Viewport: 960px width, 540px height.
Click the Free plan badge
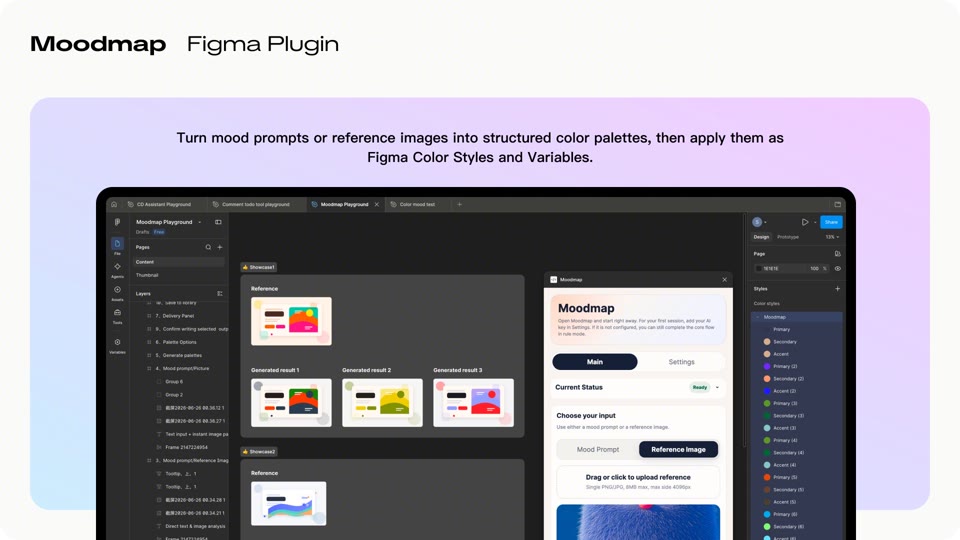(159, 232)
